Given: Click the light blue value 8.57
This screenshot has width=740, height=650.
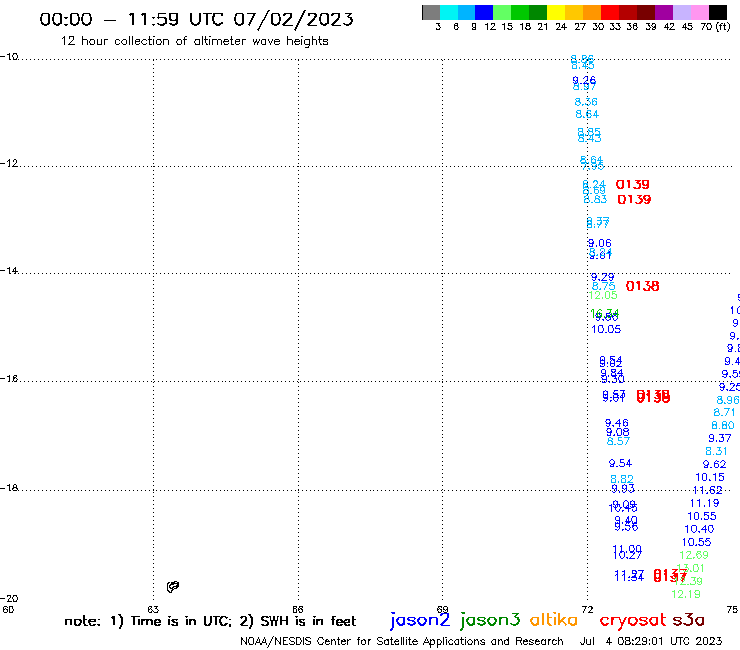Looking at the screenshot, I should tap(618, 441).
